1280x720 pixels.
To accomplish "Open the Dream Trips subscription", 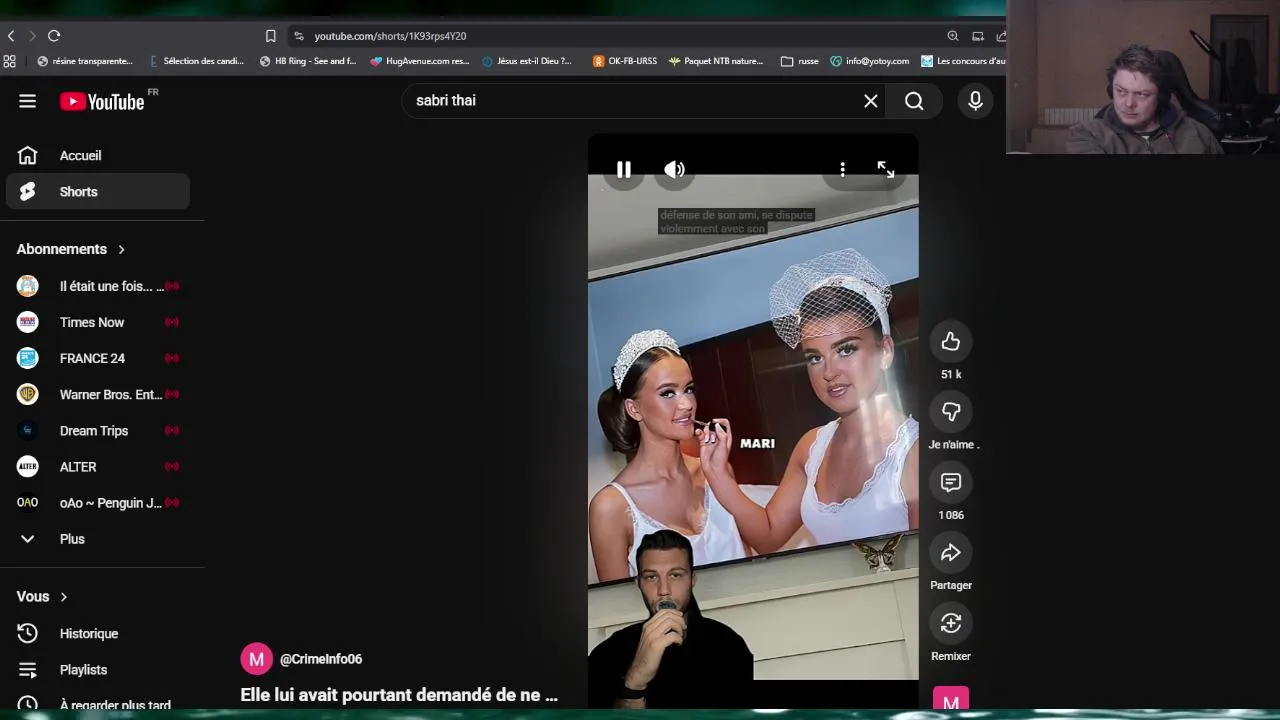I will coord(98,431).
